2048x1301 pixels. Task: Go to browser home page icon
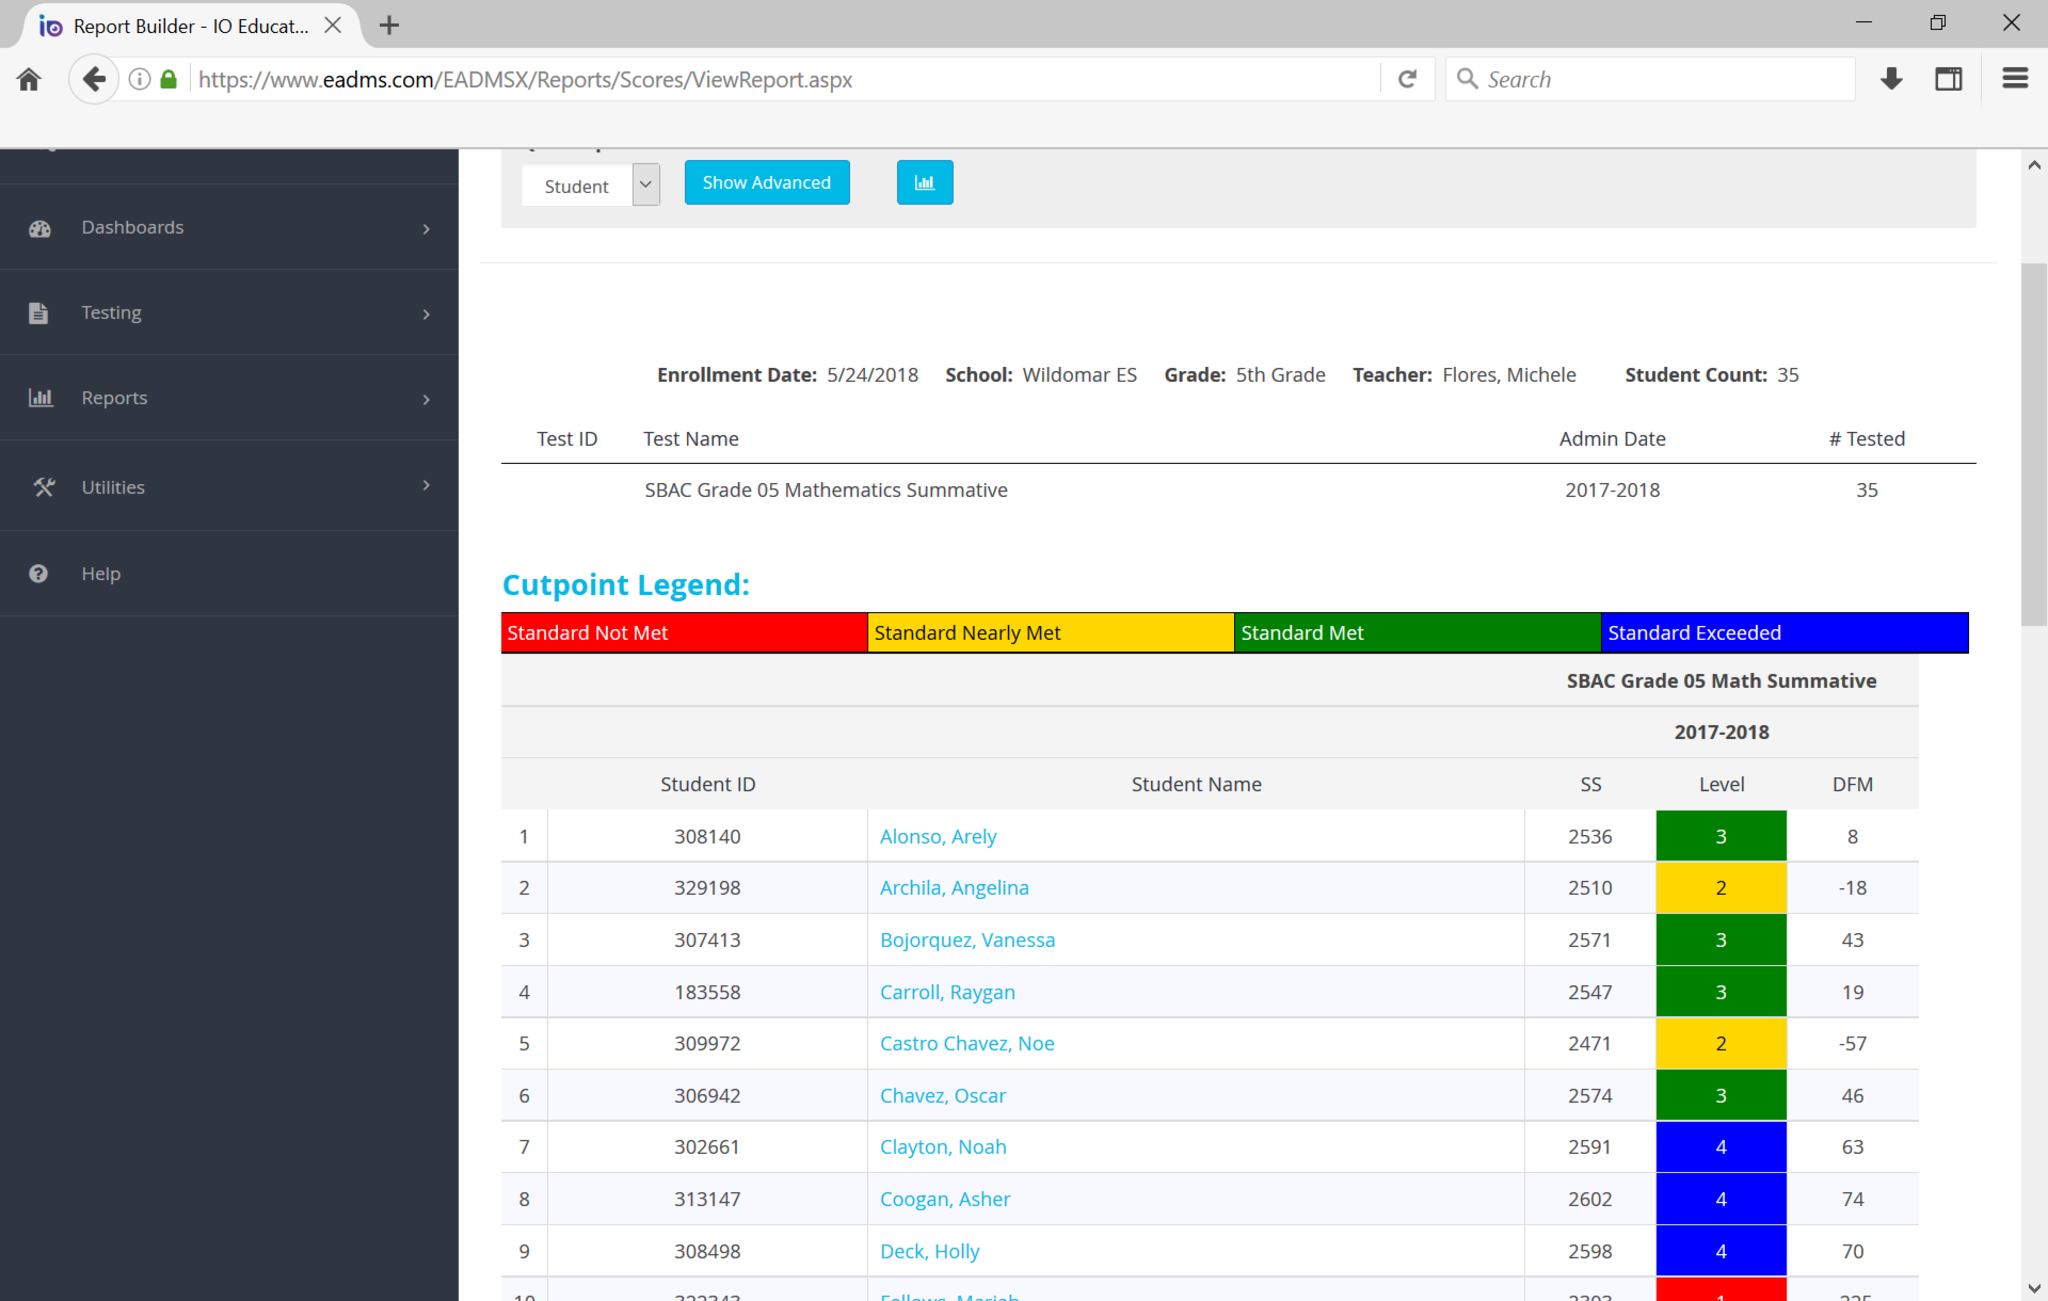tap(29, 79)
